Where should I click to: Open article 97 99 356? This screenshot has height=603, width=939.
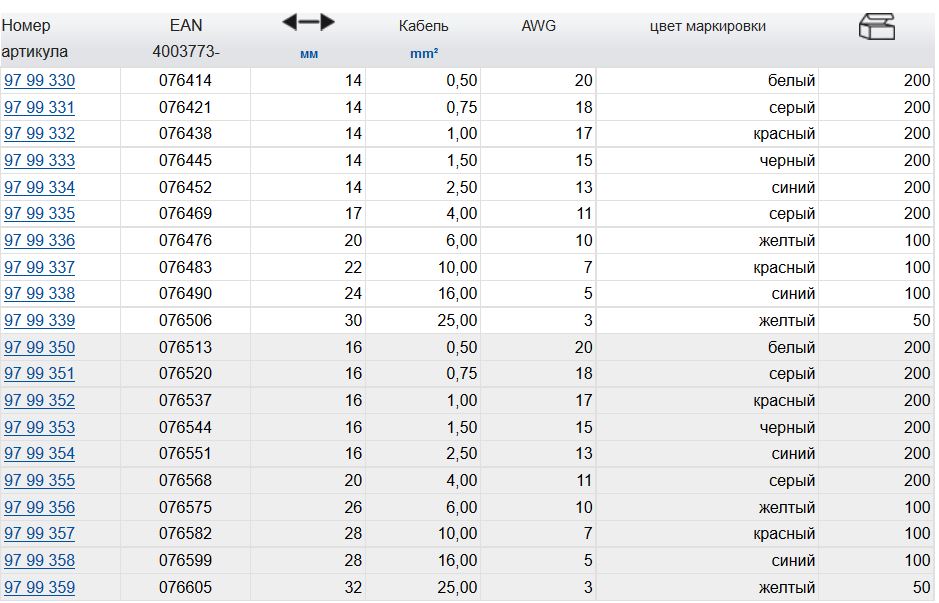point(39,508)
